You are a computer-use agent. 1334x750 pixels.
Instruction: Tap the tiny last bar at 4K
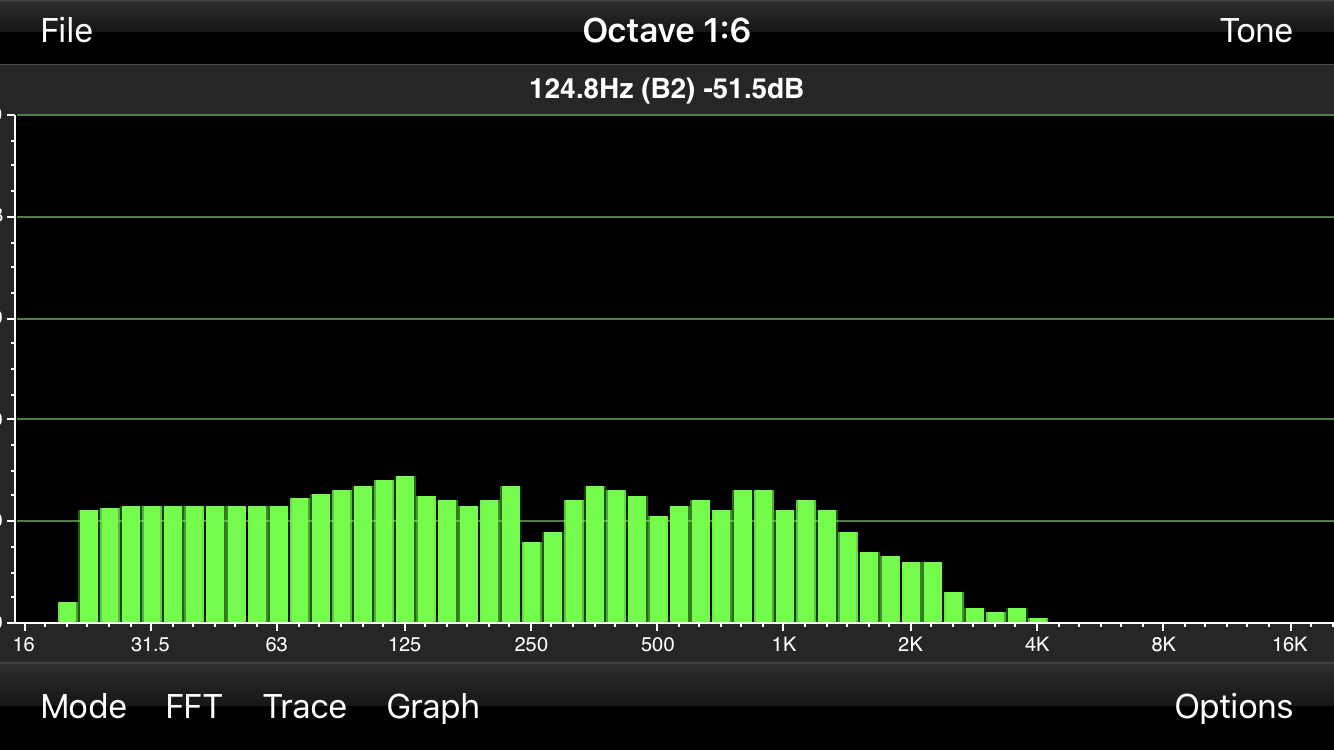tap(1038, 620)
